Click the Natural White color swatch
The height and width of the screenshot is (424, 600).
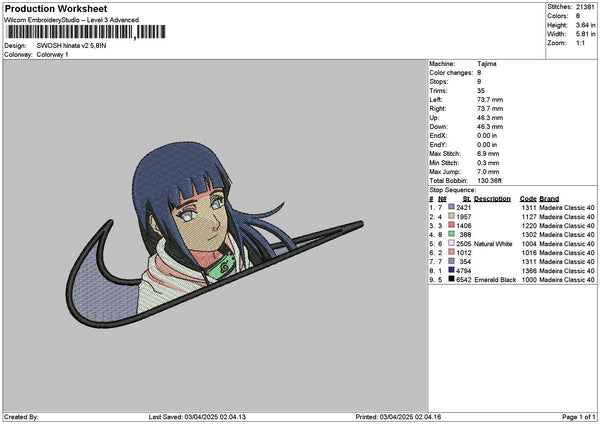[x=451, y=243]
